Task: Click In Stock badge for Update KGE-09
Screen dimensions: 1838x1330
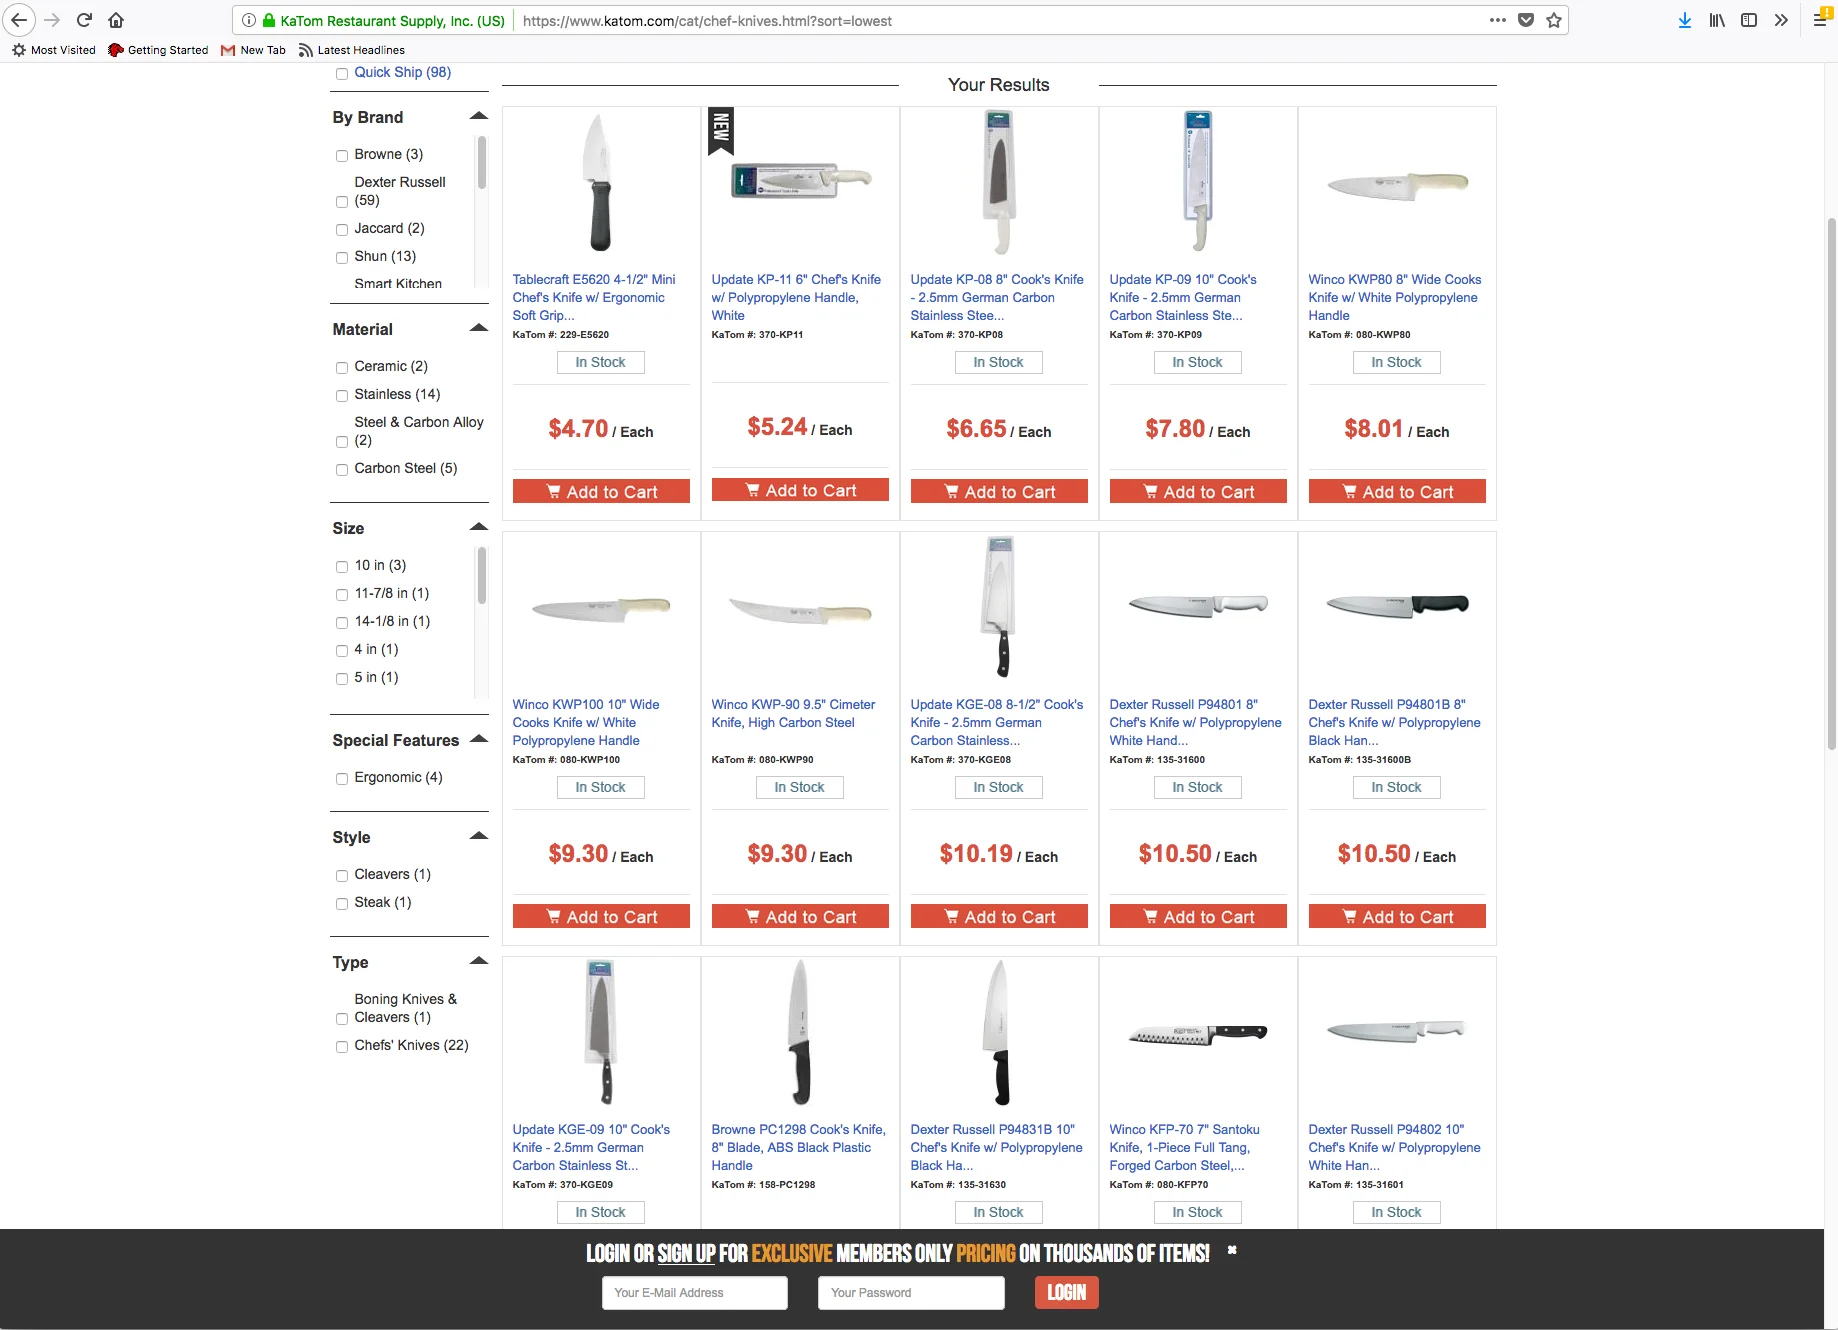Action: pyautogui.click(x=601, y=1212)
